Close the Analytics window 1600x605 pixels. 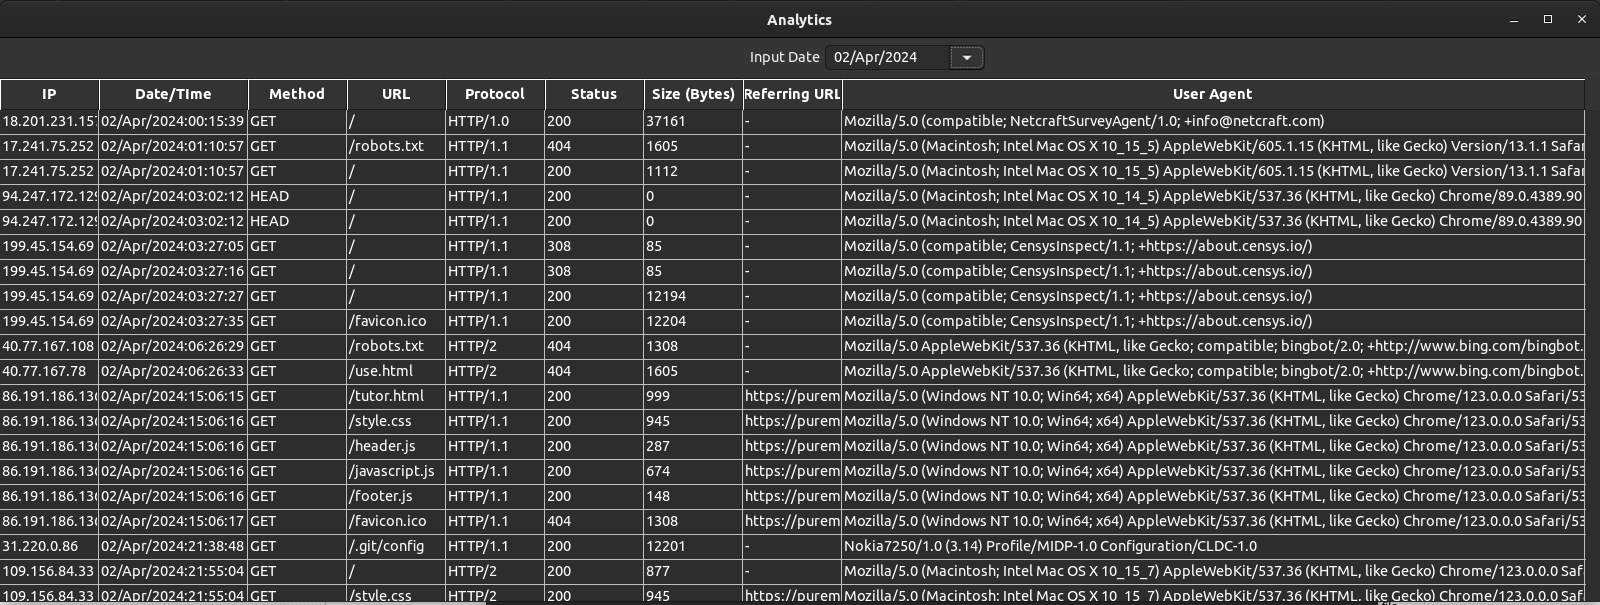[1581, 20]
